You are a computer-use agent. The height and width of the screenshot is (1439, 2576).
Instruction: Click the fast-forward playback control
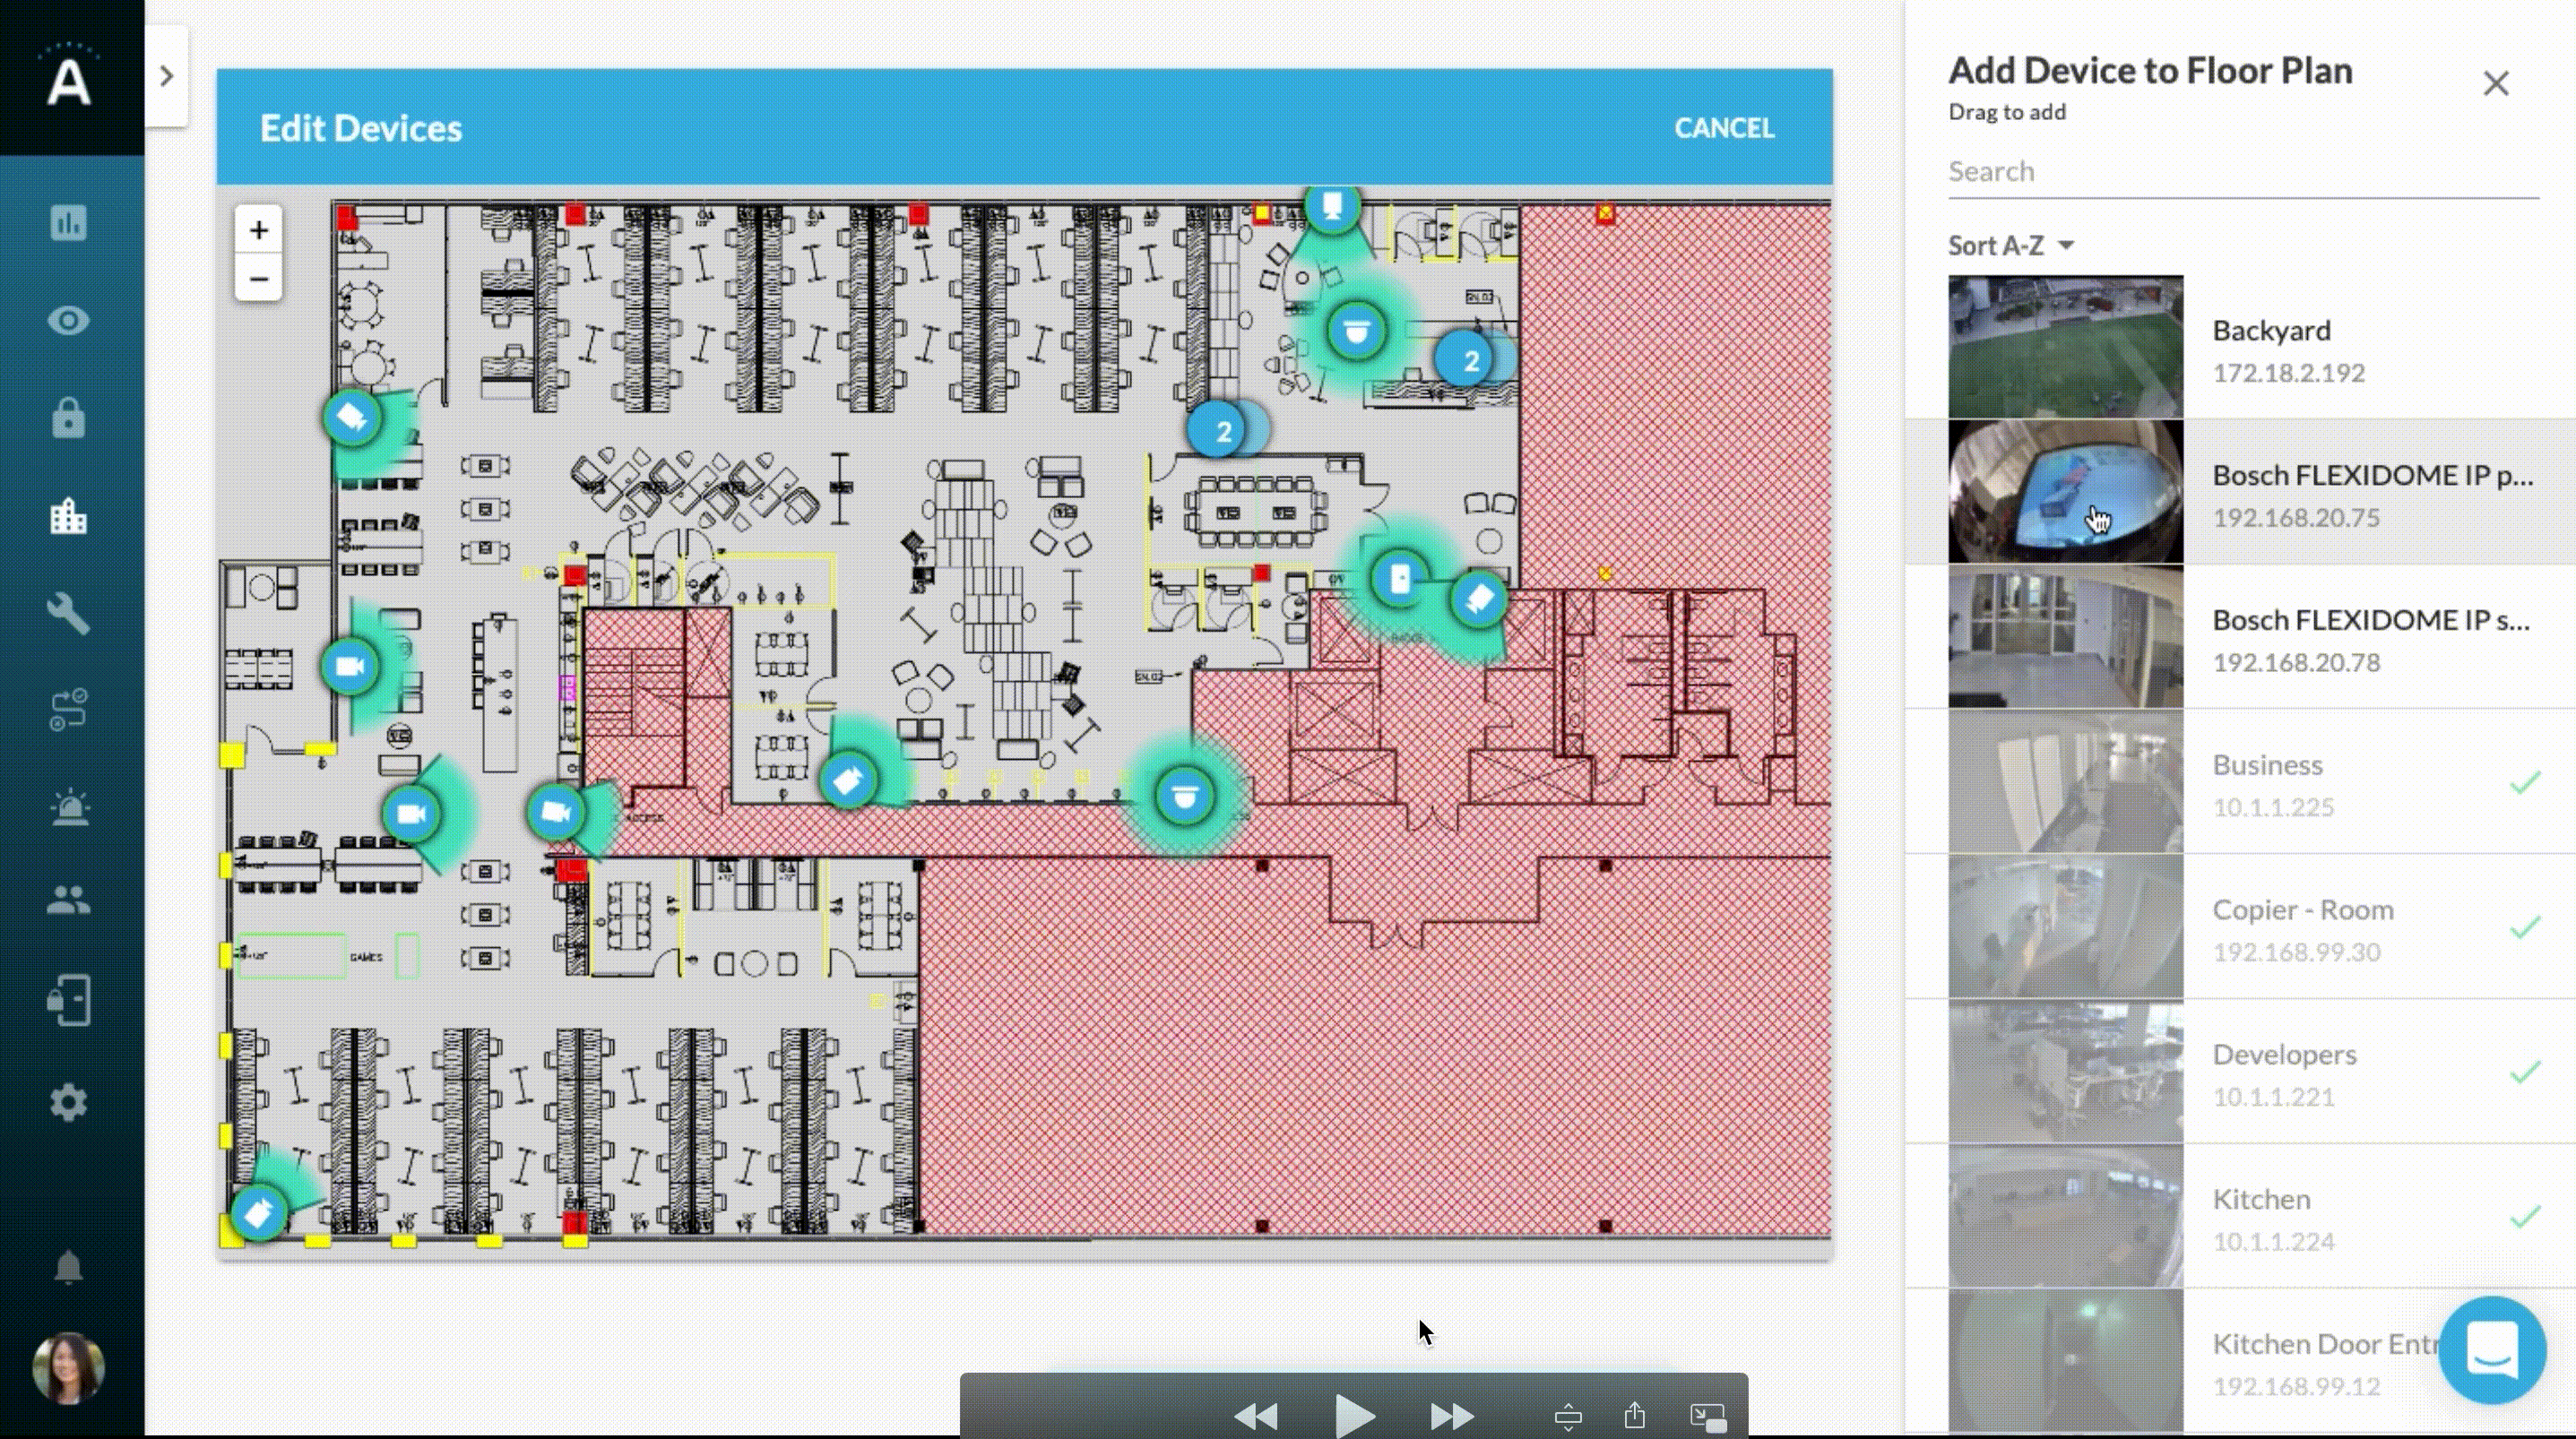click(1451, 1412)
